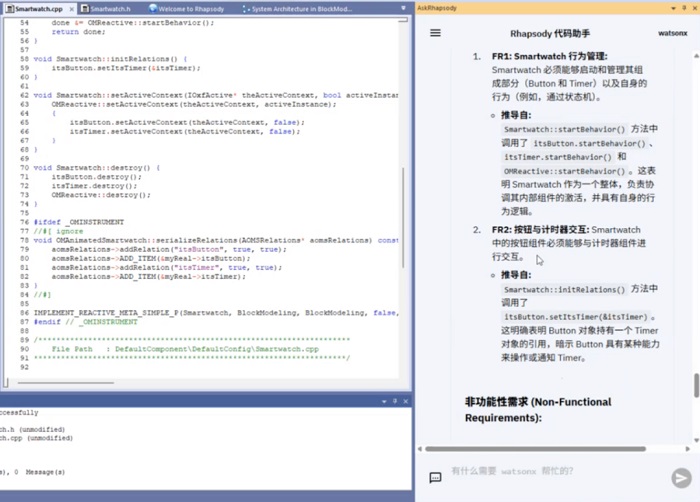700x502 pixels.
Task: Click the FR1 heading in chat
Action: [550, 56]
